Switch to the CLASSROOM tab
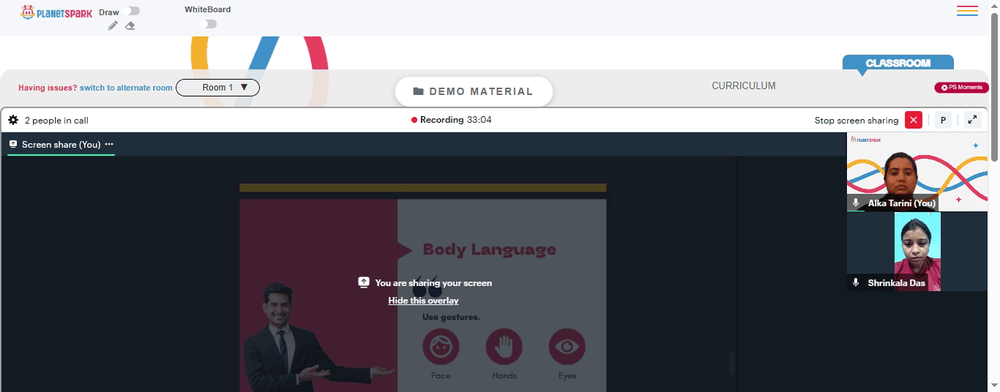Screen dimensions: 1000x392 [x=898, y=63]
